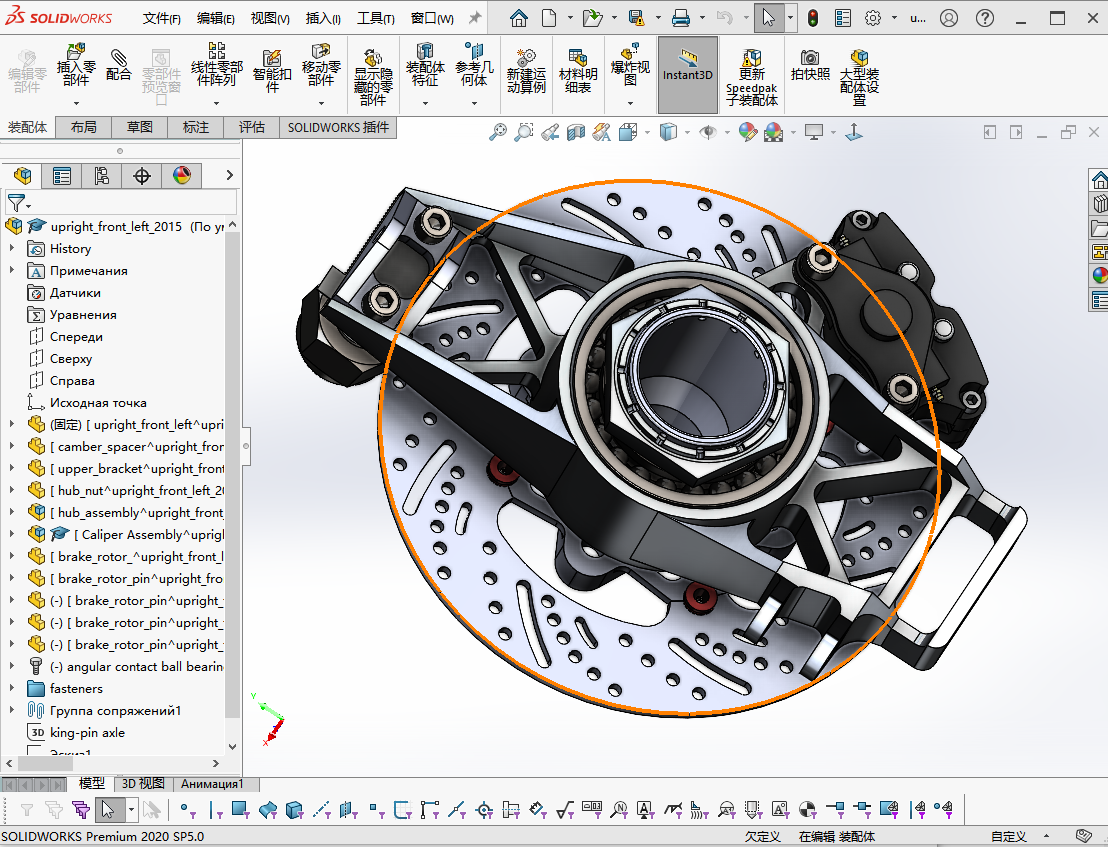Viewport: 1108px width, 847px height.
Task: Open Assembly Features (装配体特征) tool
Action: coord(425,65)
